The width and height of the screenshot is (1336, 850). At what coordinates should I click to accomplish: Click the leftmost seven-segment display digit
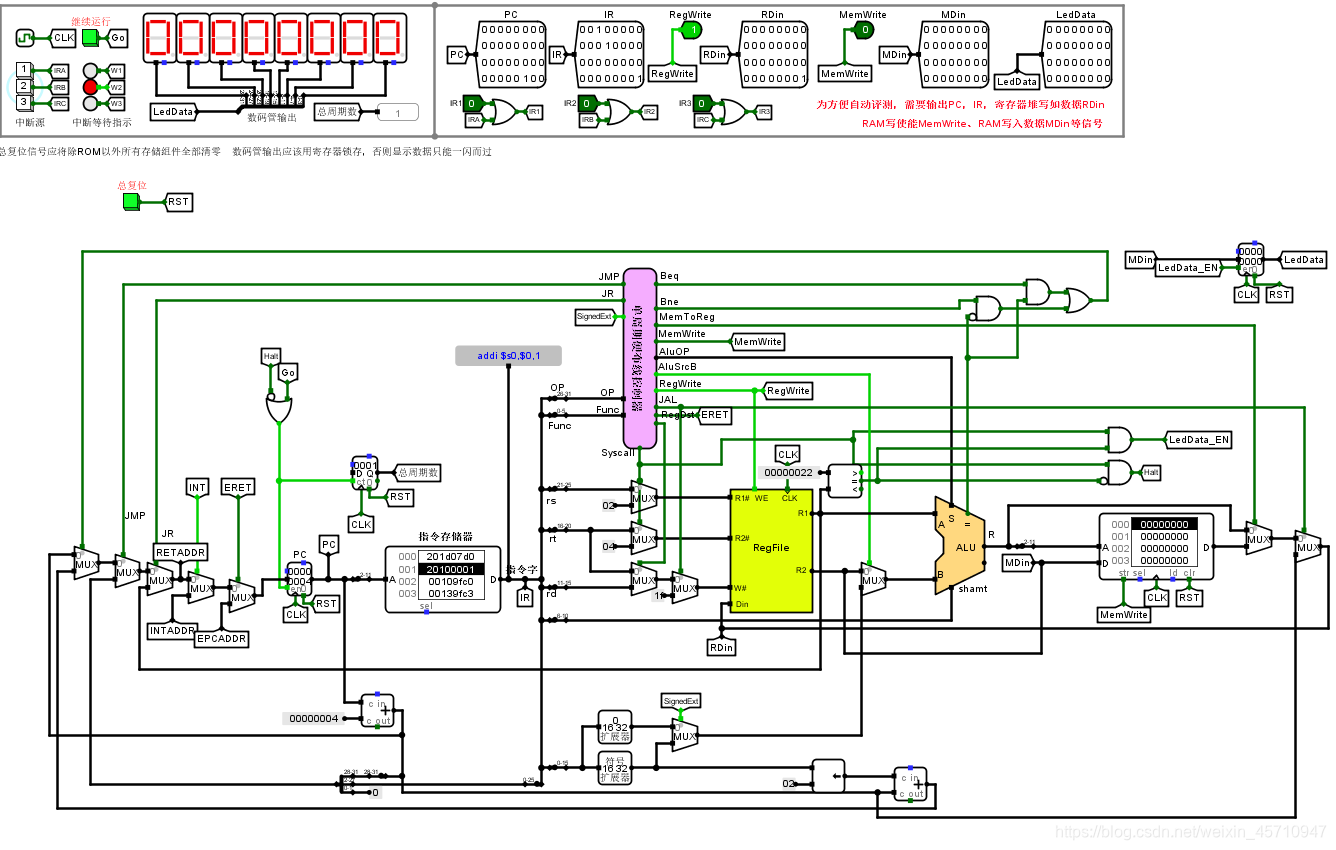pyautogui.click(x=161, y=38)
